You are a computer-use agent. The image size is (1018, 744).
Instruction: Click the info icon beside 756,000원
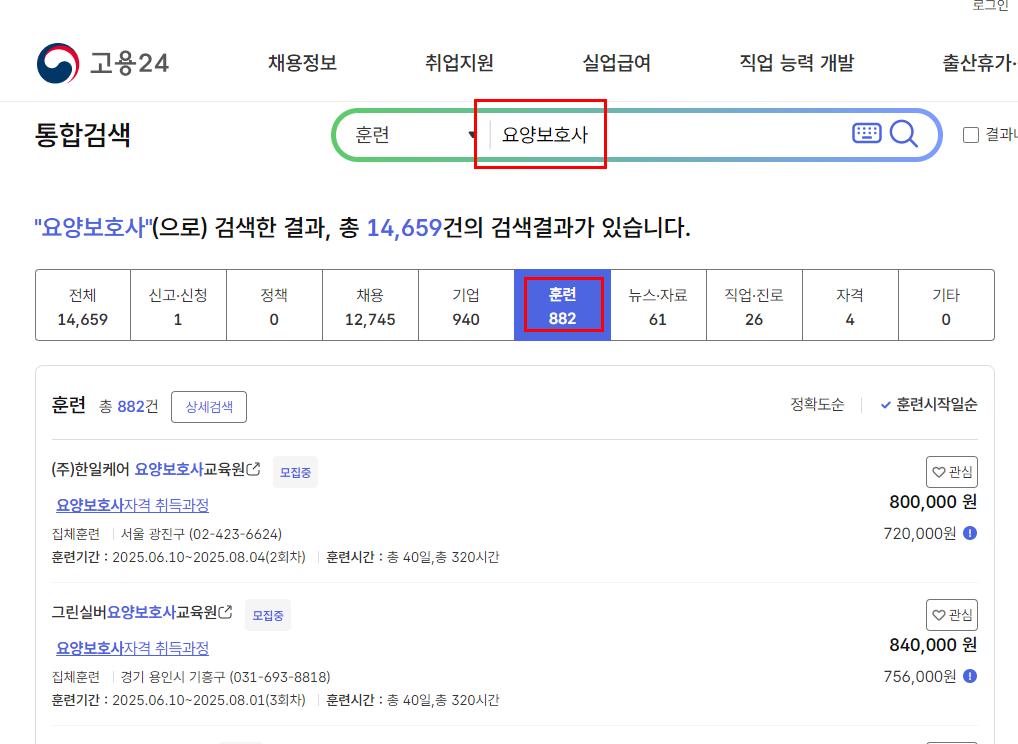point(970,676)
